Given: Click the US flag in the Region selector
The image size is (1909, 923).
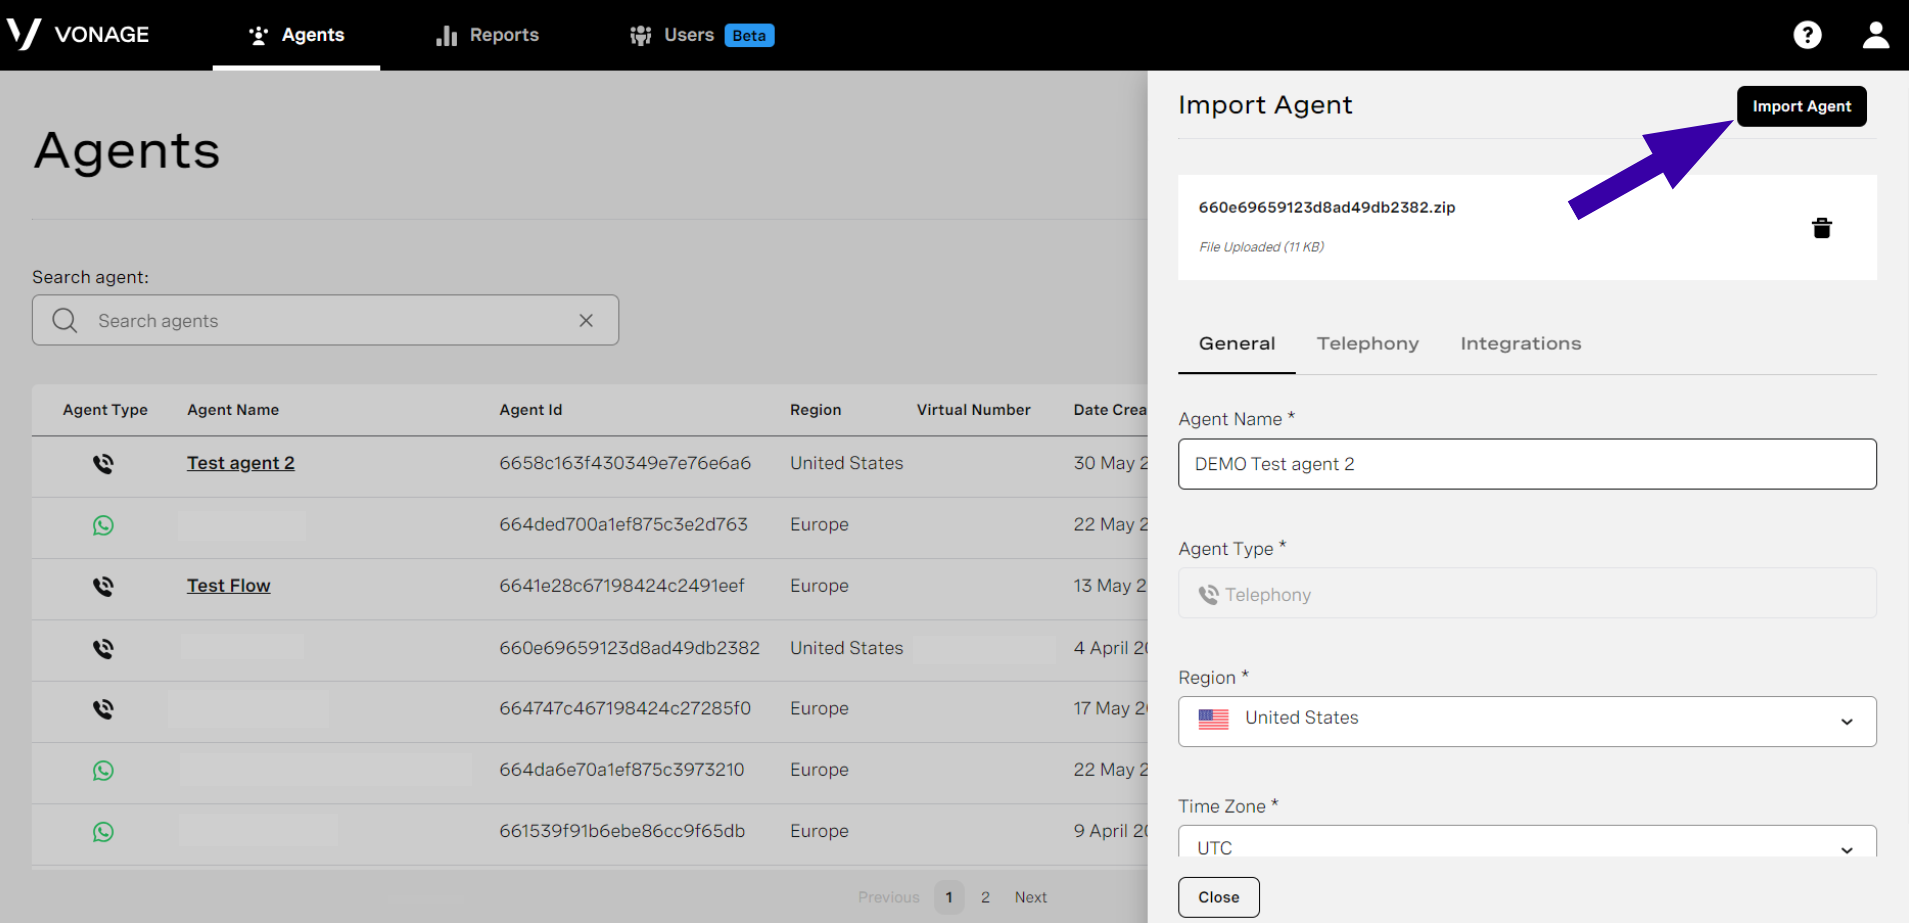Looking at the screenshot, I should (x=1214, y=719).
